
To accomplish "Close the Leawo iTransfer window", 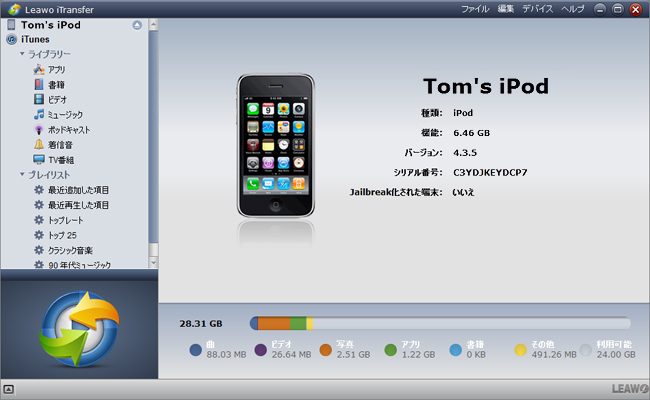I will tap(635, 9).
